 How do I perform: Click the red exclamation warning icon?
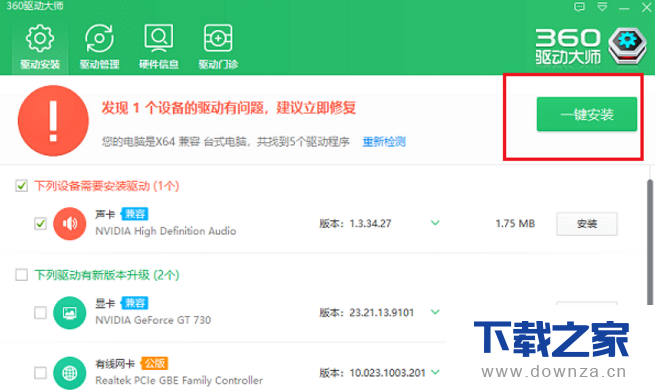point(53,121)
